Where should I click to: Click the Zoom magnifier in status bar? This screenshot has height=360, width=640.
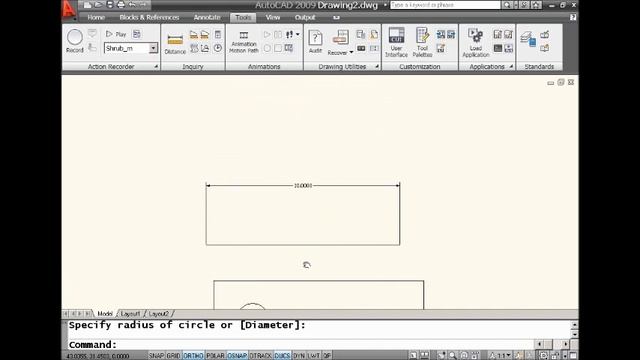[453, 356]
